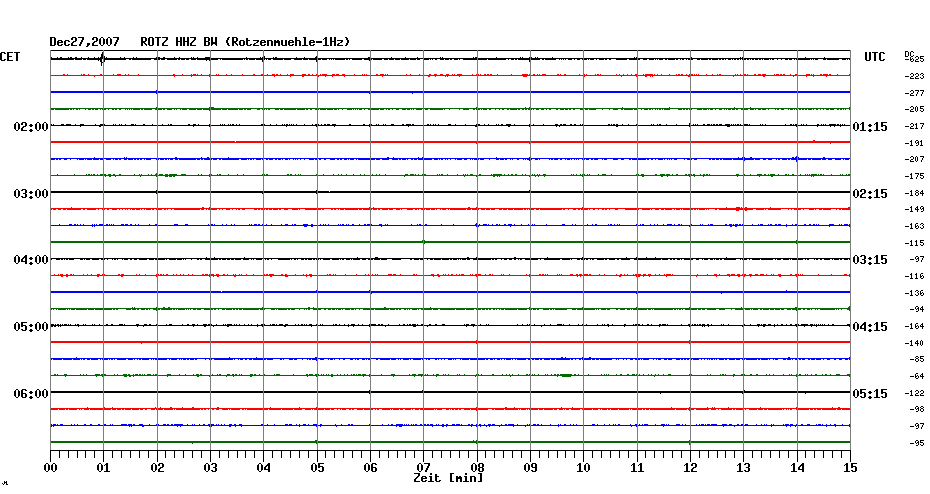The image size is (930, 494).
Task: Click minute tick label 11 on time axis
Action: pos(637,468)
